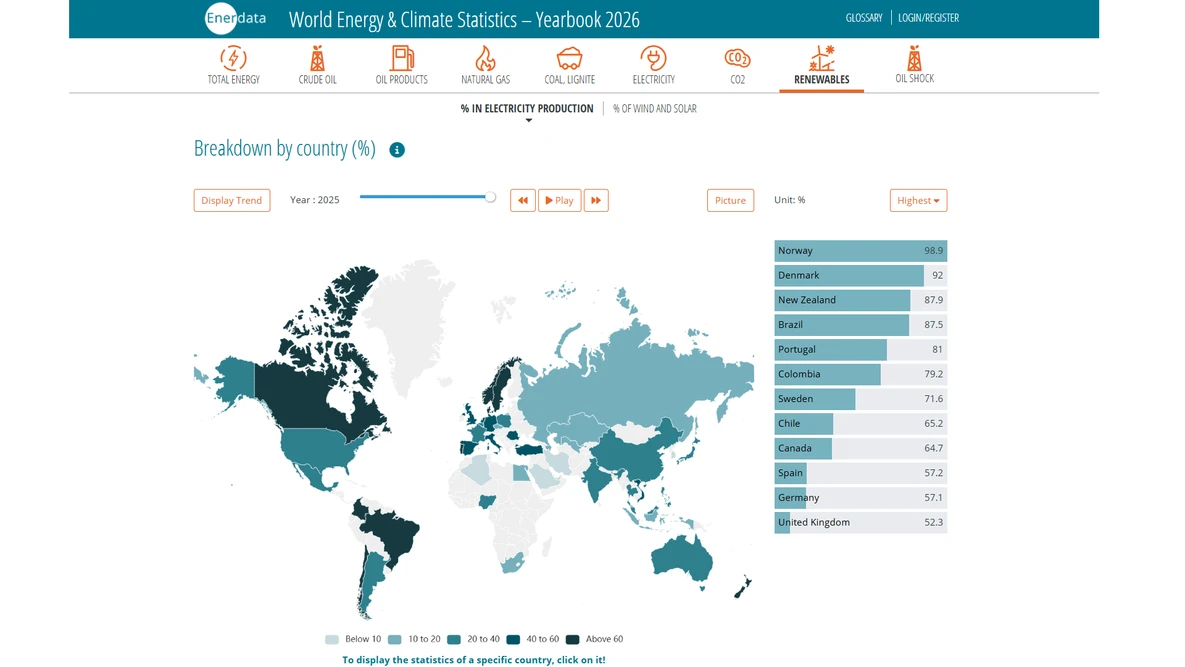Click the info icon beside Breakdown by country

(397, 150)
